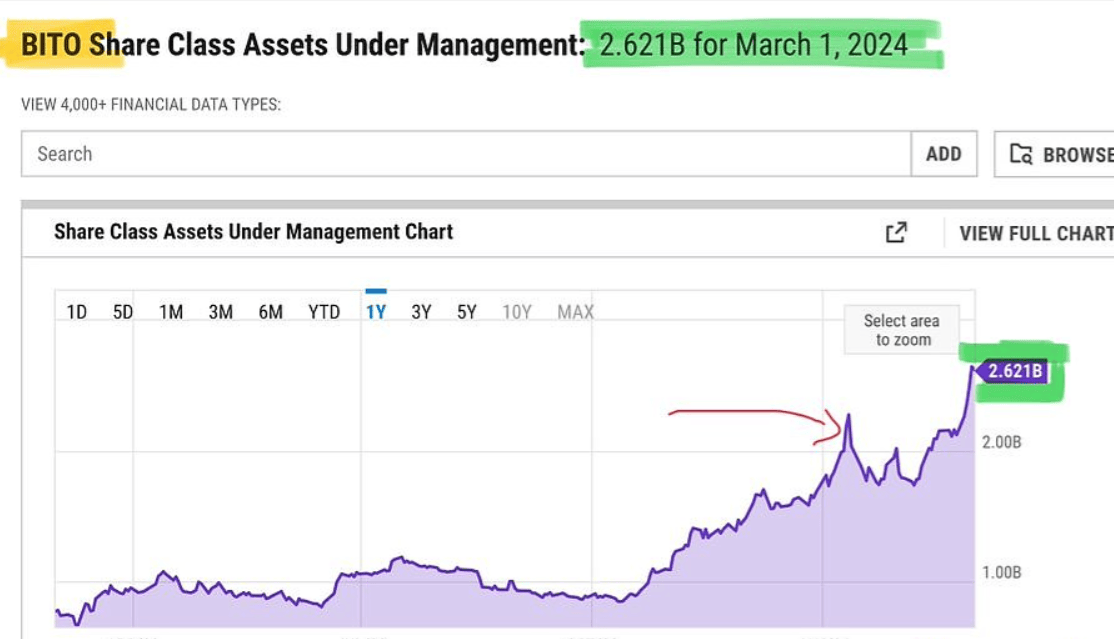
Task: Switch chart to 3M range
Action: click(221, 312)
